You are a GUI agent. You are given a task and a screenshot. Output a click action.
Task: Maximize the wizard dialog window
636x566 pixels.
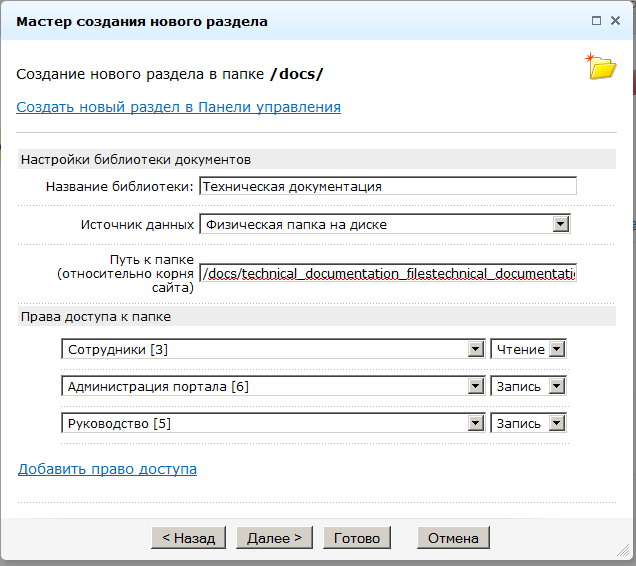click(x=596, y=21)
